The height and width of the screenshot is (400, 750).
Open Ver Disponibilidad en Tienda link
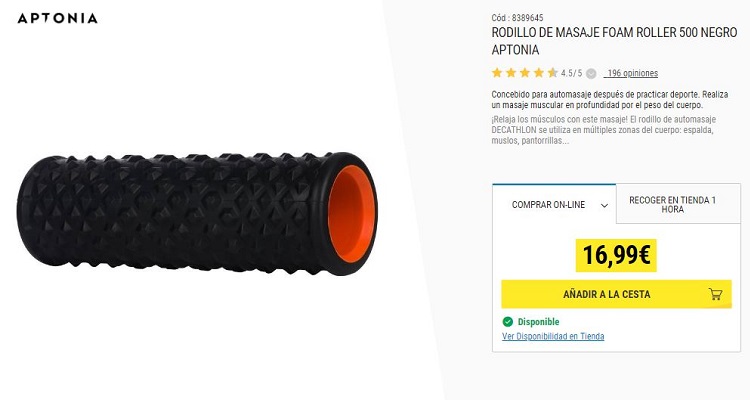(x=553, y=336)
